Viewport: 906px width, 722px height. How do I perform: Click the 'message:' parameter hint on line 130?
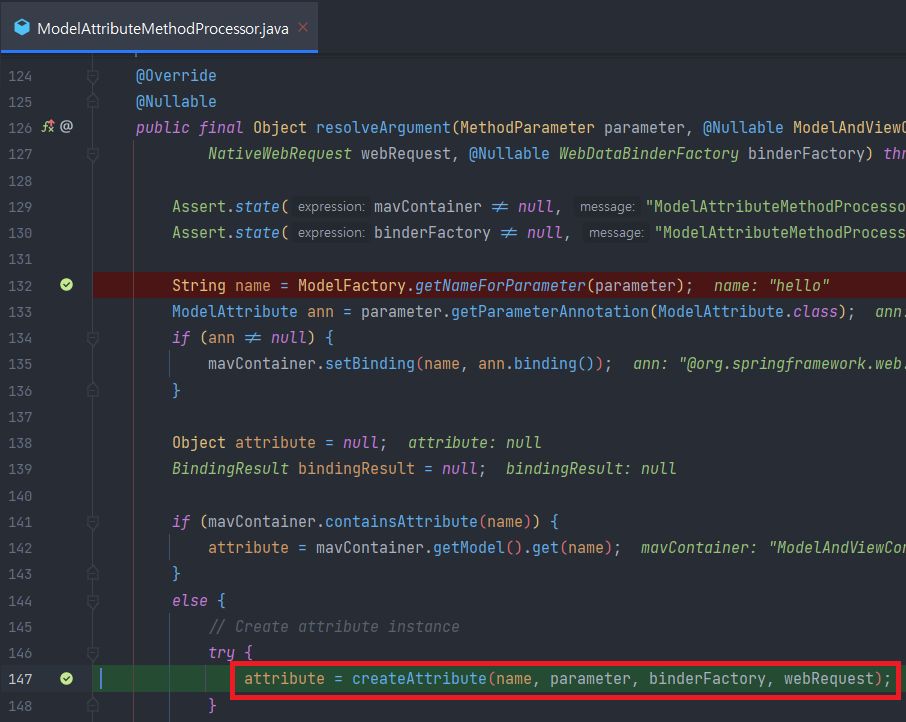616,233
